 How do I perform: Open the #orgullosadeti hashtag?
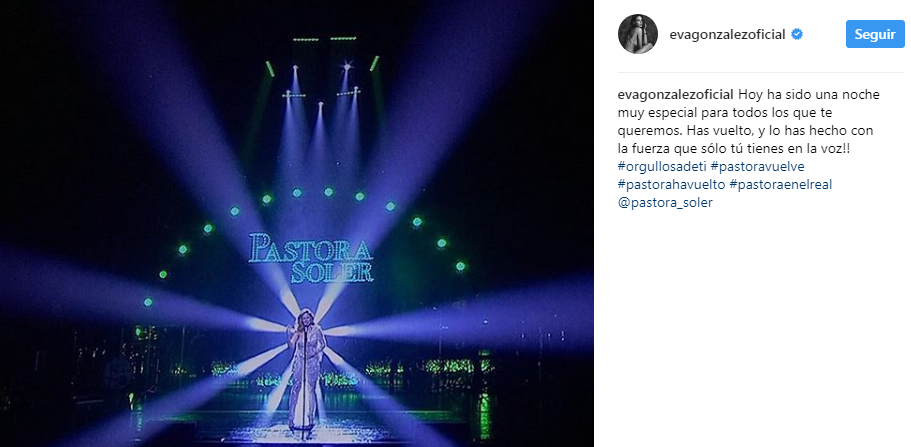click(x=662, y=167)
